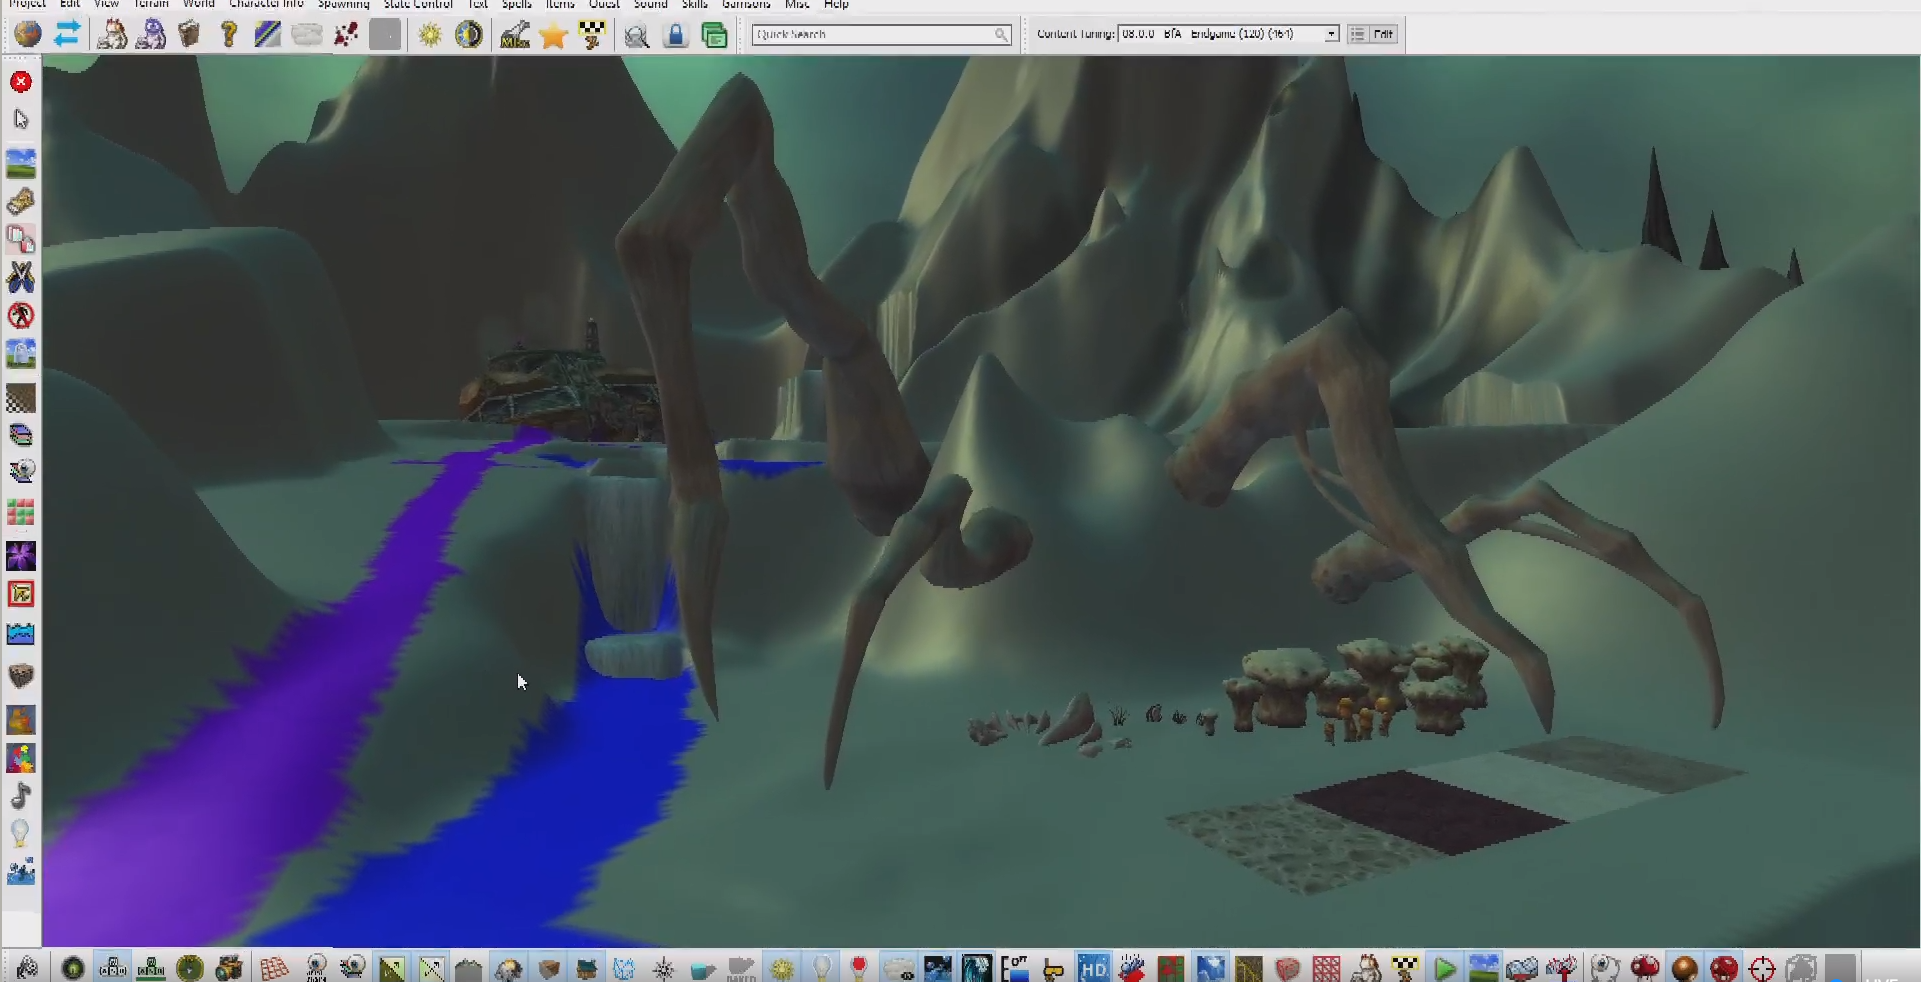Click the blue water icon in sidebar
Screen dimensions: 1921x982
pyautogui.click(x=21, y=634)
